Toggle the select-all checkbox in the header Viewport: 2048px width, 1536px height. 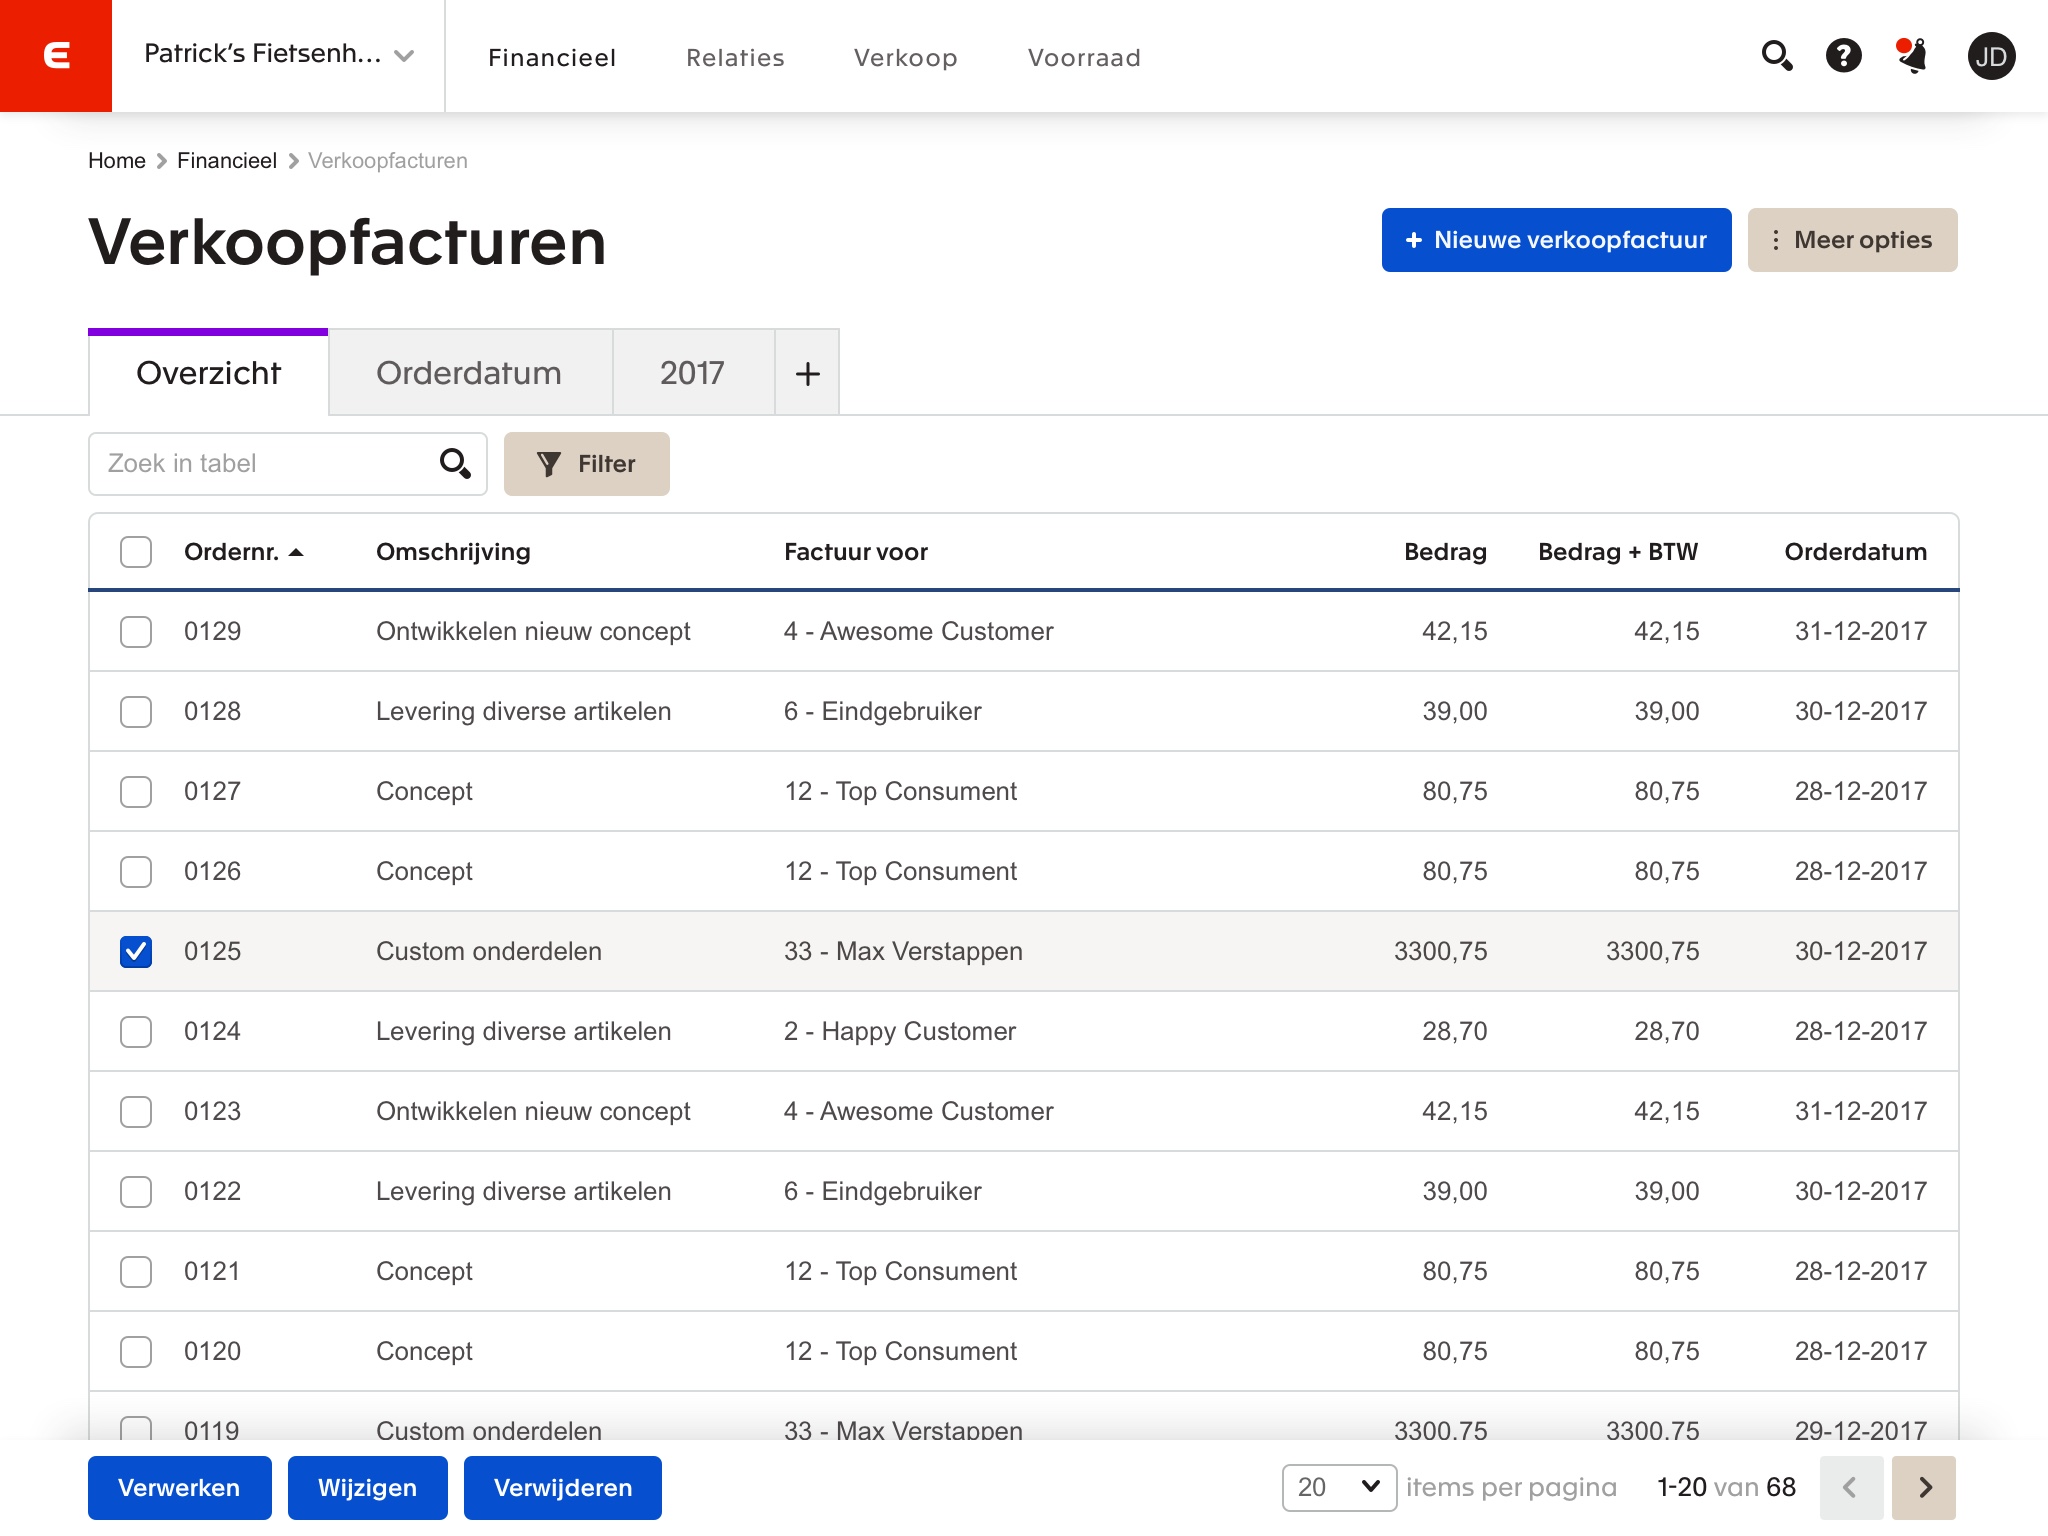click(136, 551)
